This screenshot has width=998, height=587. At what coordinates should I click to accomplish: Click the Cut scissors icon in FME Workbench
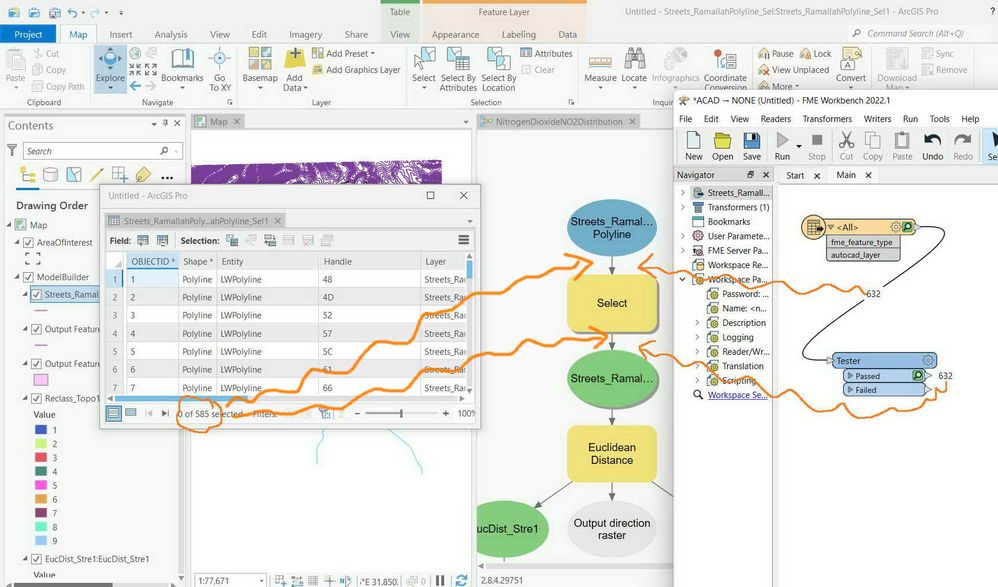point(847,140)
